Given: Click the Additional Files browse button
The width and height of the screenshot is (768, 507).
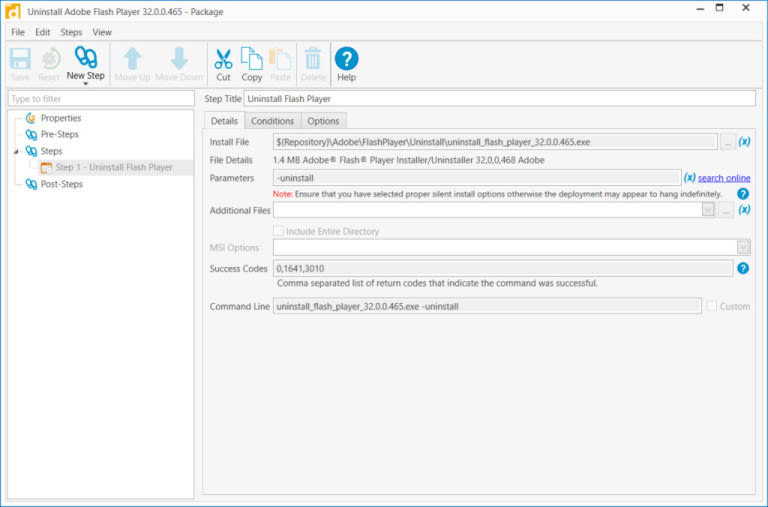Looking at the screenshot, I should point(726,210).
